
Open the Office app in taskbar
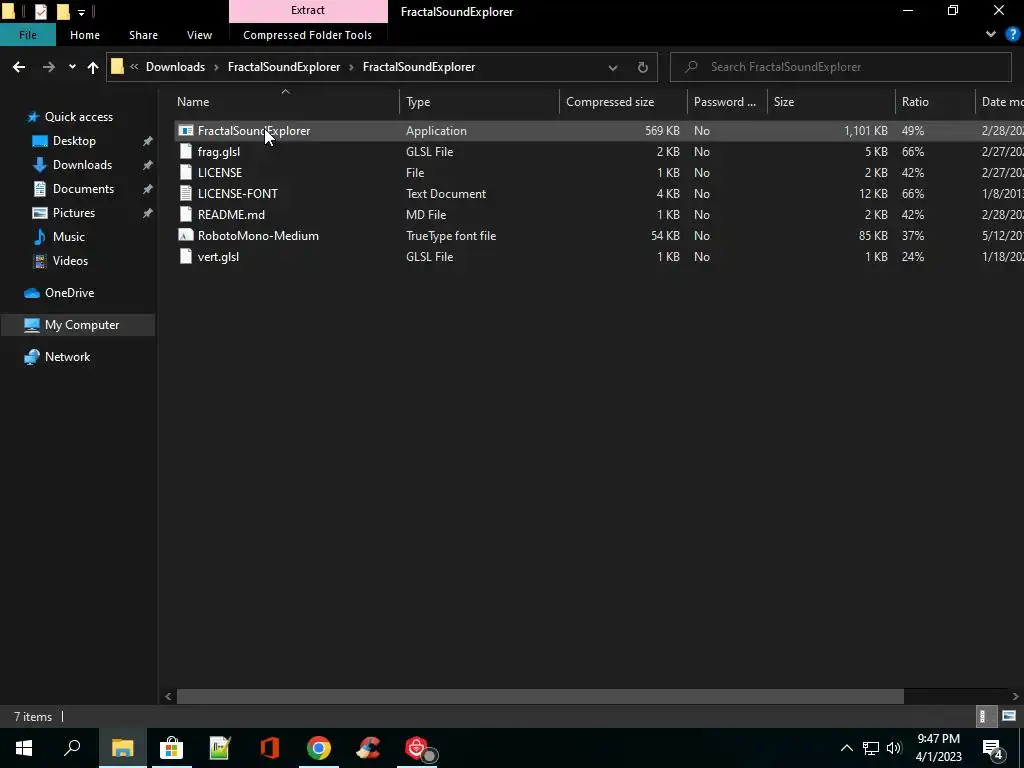270,748
